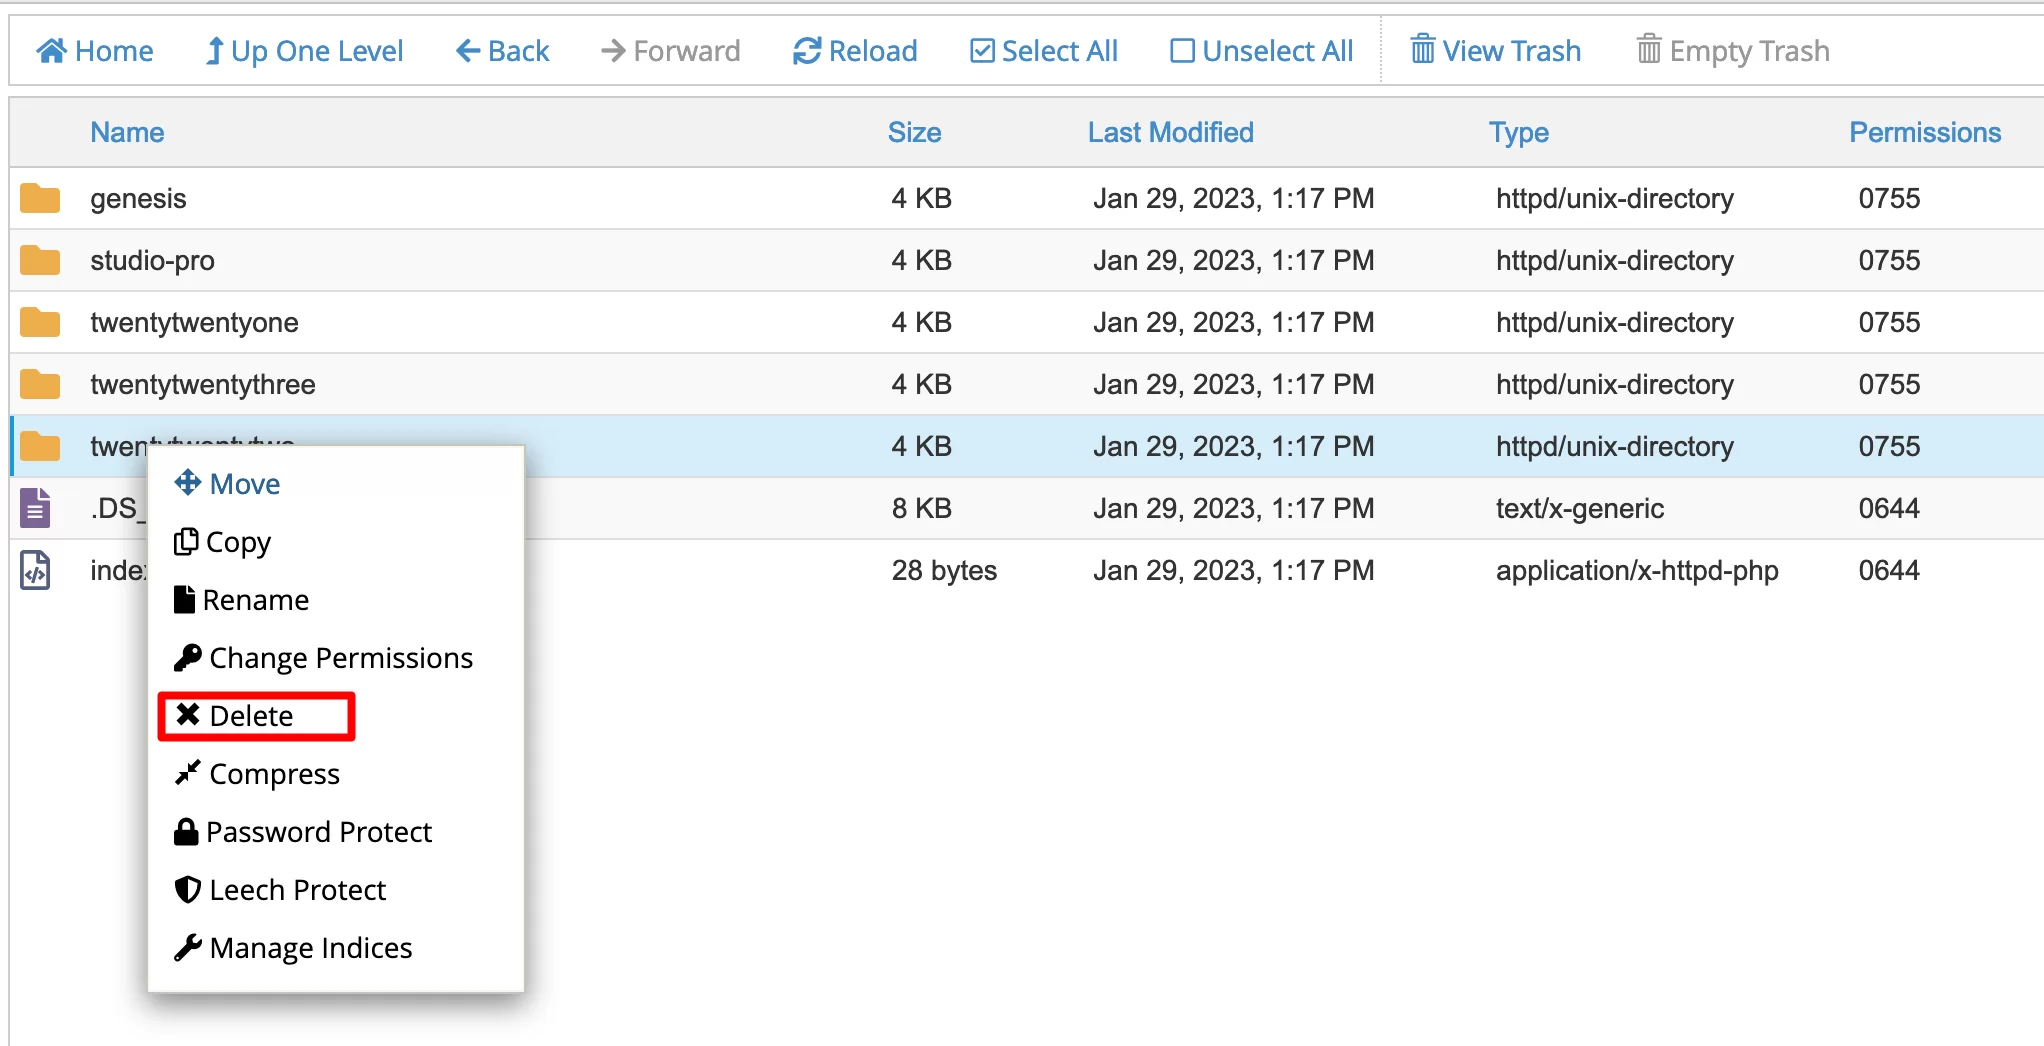Screen dimensions: 2044x1046
Task: Click the Back arrow button
Action: tap(503, 51)
